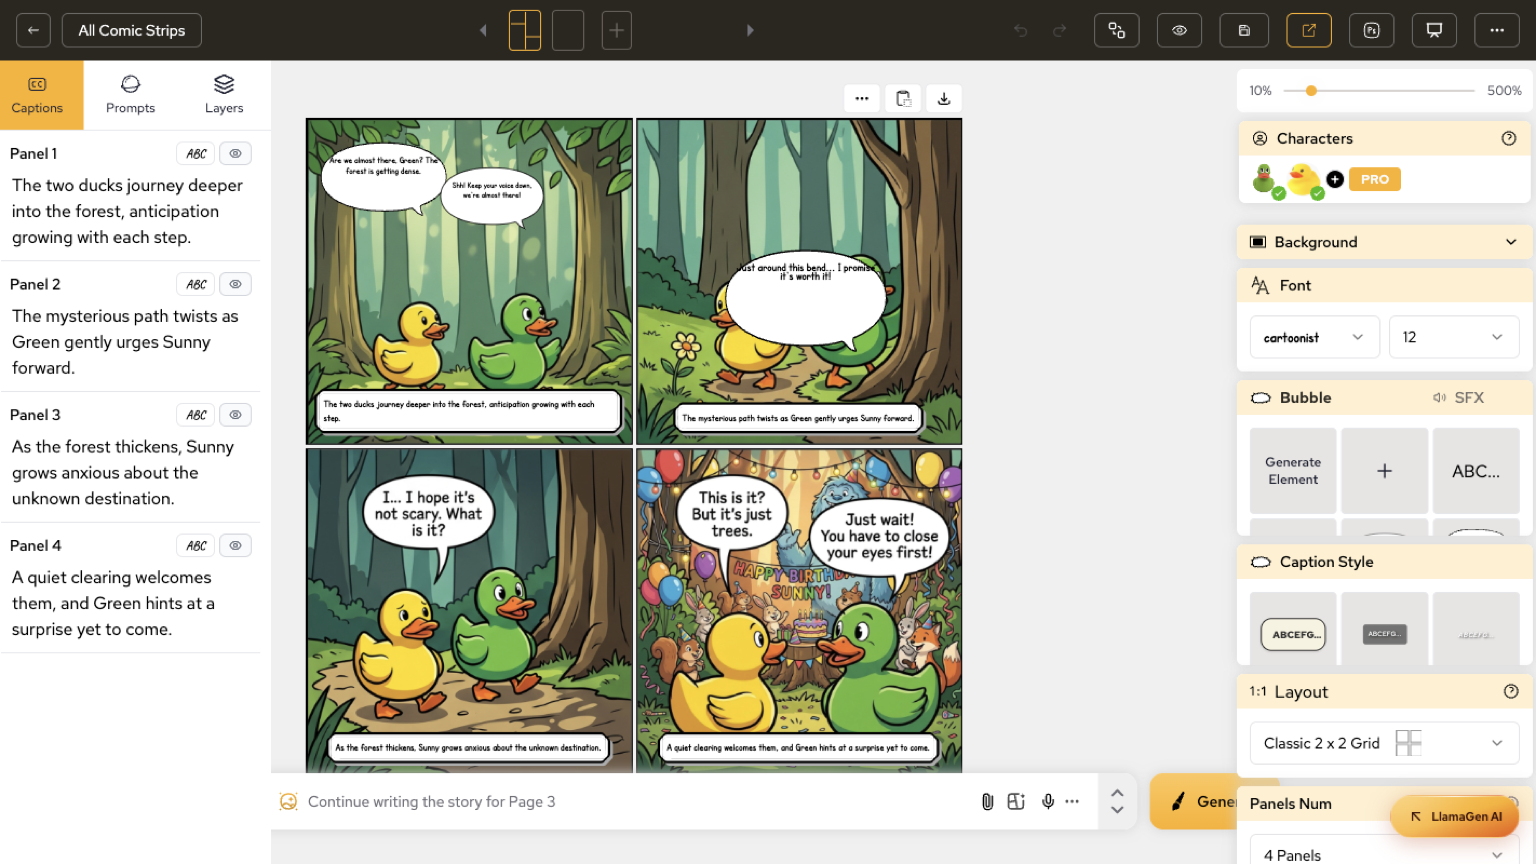
Task: Attach a file to the story prompt
Action: (987, 801)
